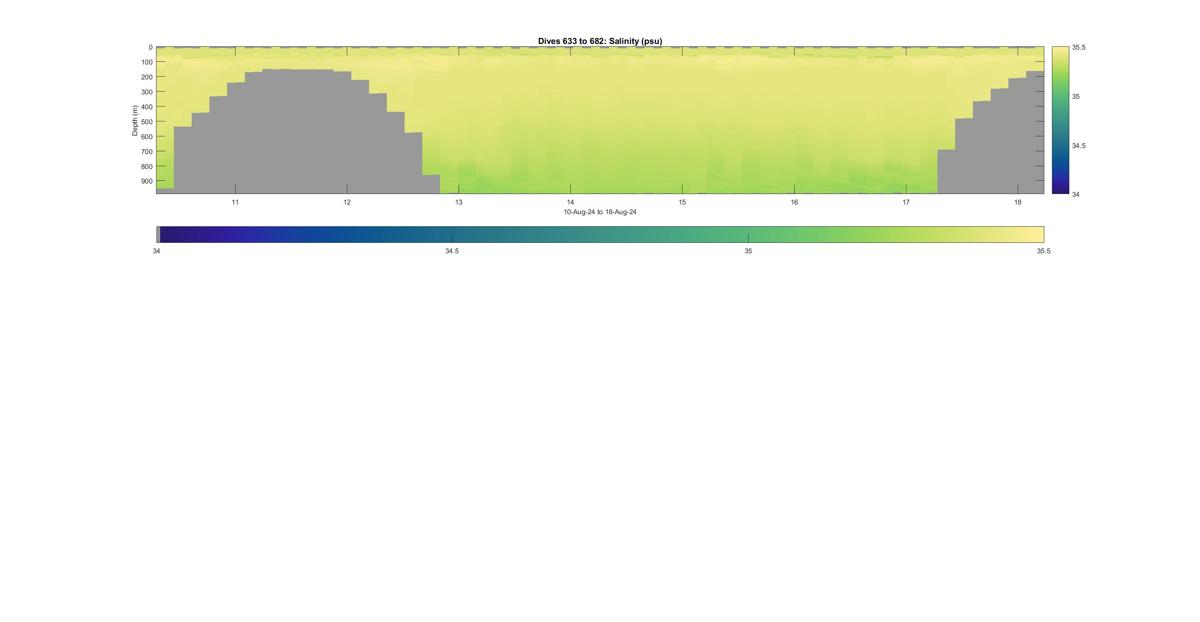This screenshot has width=1200, height=622.
Task: Select depth tick label '900'
Action: (146, 182)
